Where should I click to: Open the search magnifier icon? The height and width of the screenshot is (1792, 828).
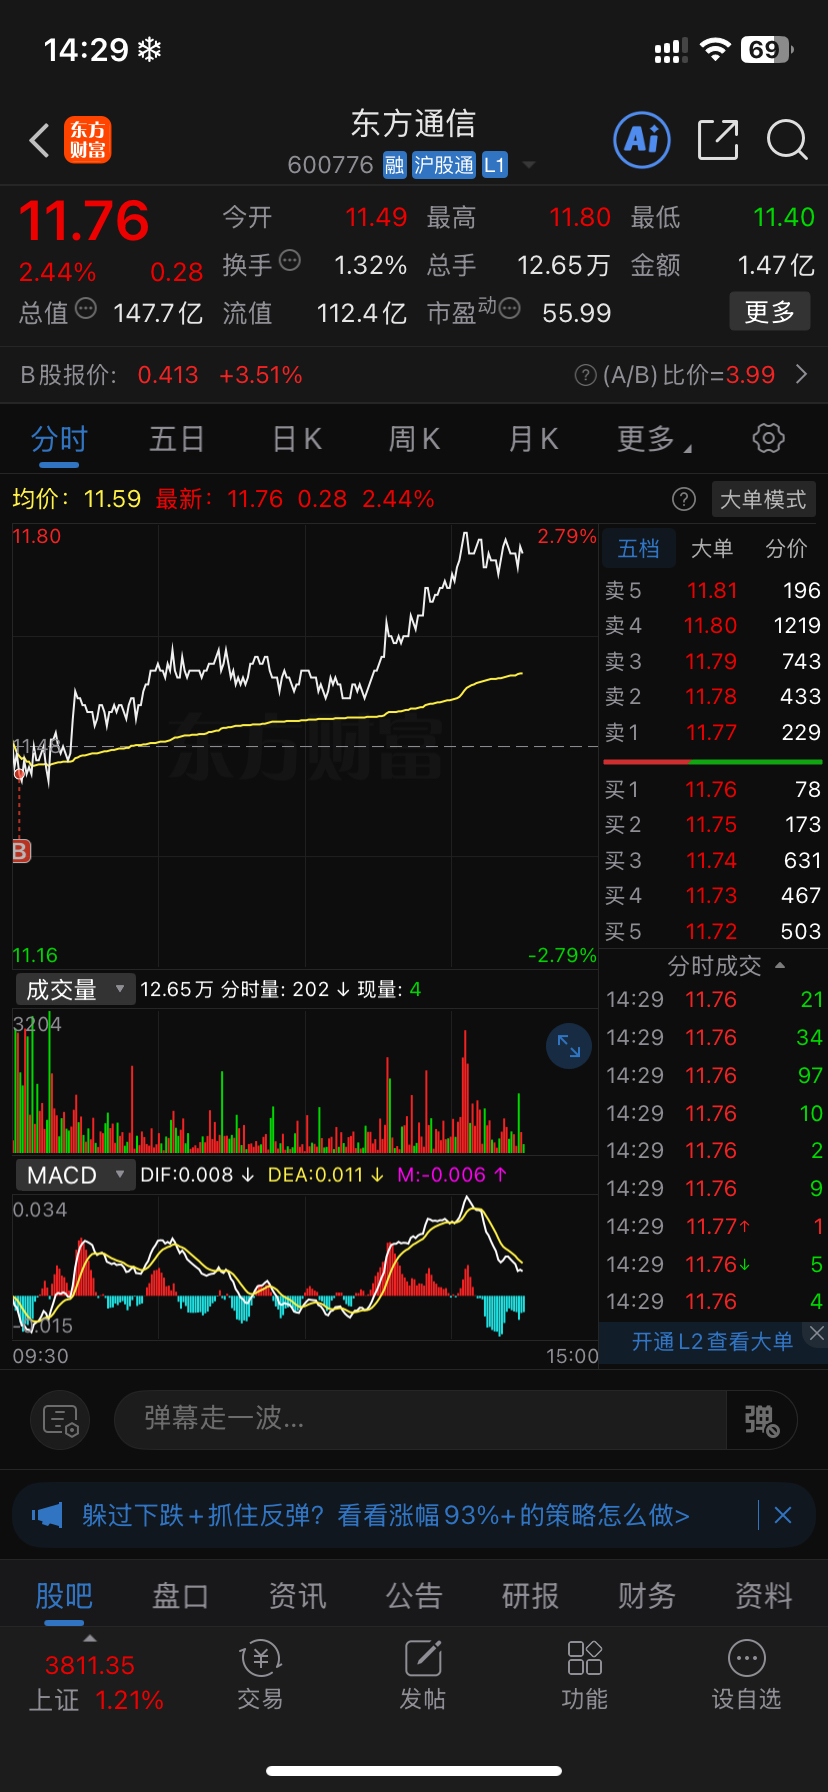pyautogui.click(x=787, y=140)
